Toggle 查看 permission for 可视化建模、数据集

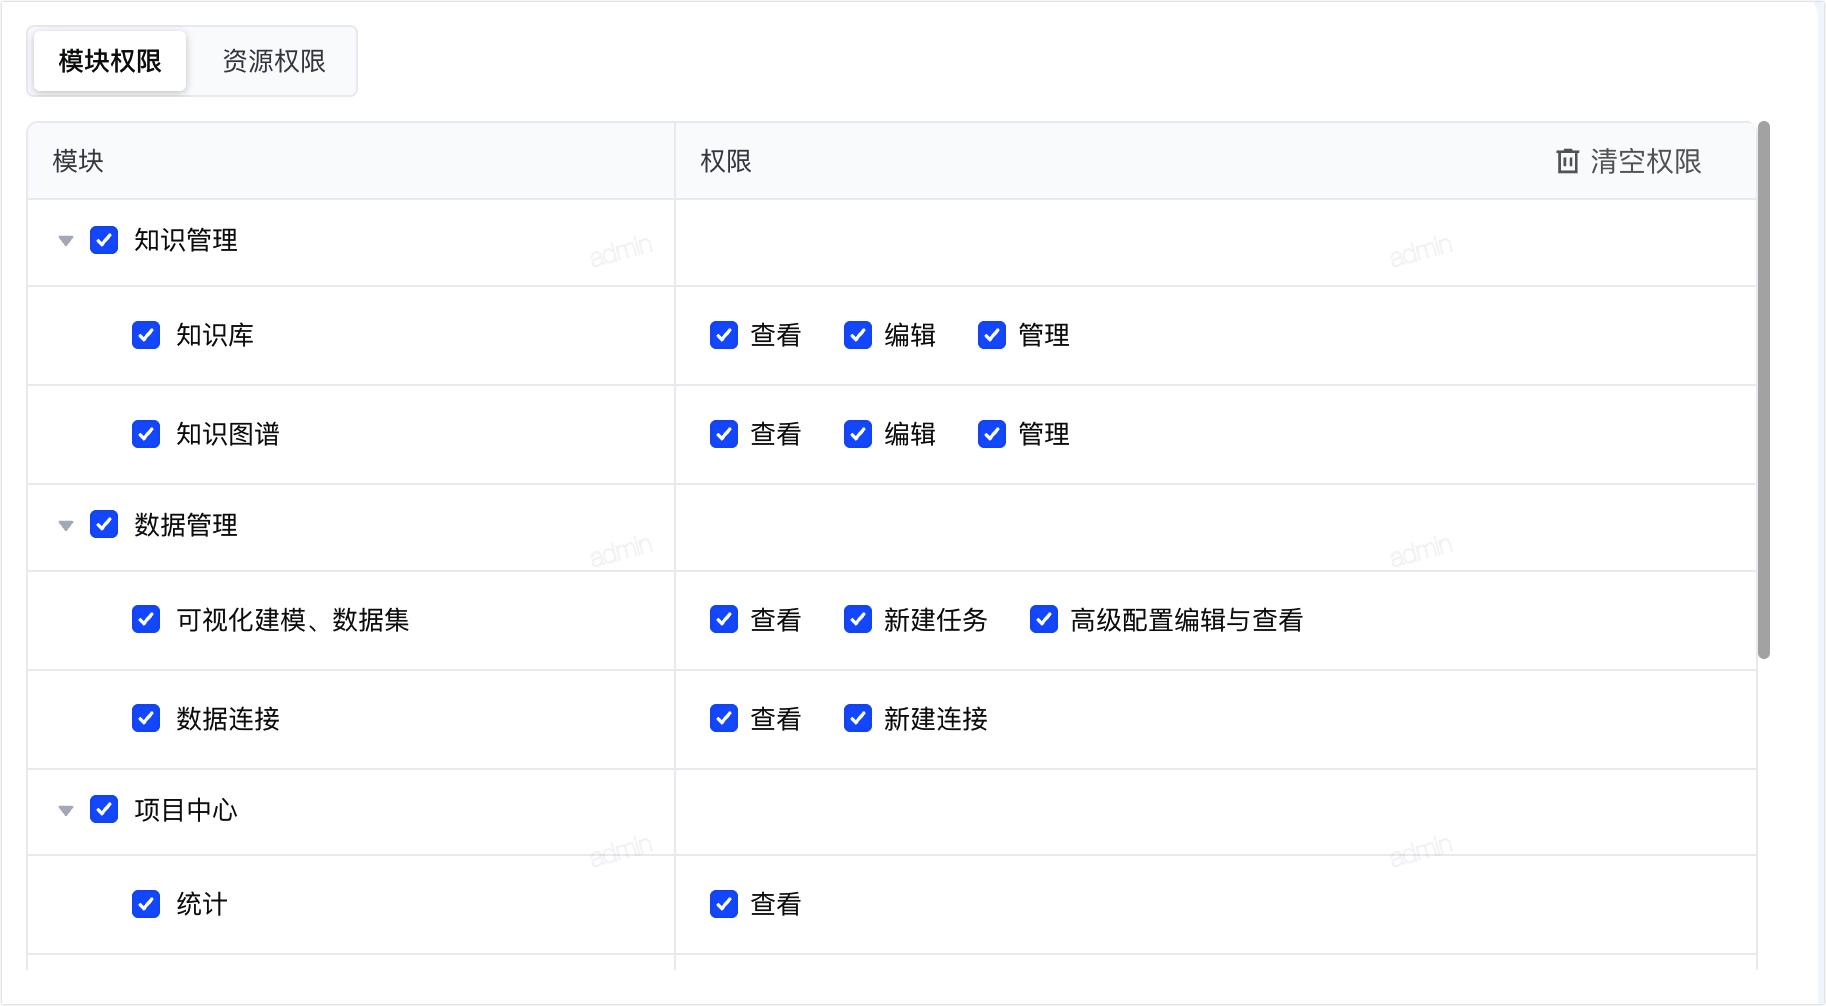click(x=724, y=619)
